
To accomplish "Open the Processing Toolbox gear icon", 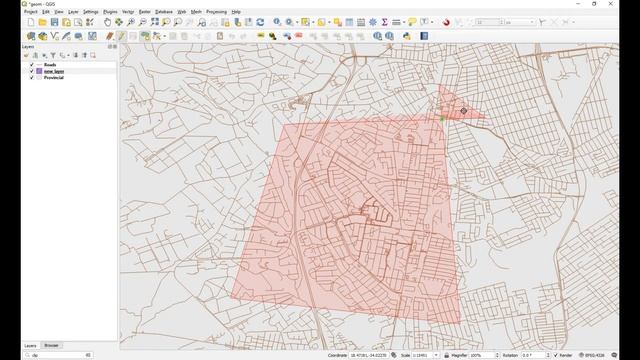I will 373,22.
